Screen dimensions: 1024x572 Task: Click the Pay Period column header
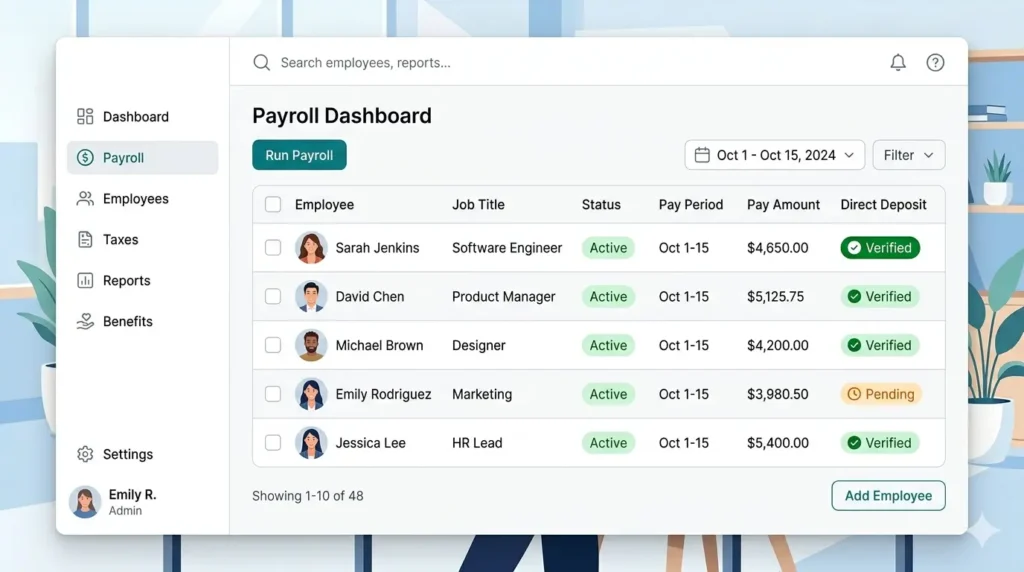click(x=690, y=204)
